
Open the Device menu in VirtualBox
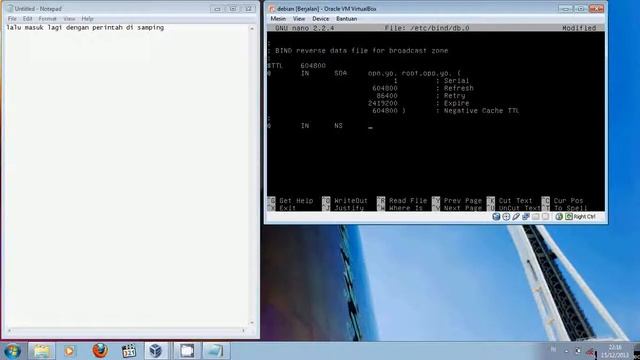tap(320, 19)
